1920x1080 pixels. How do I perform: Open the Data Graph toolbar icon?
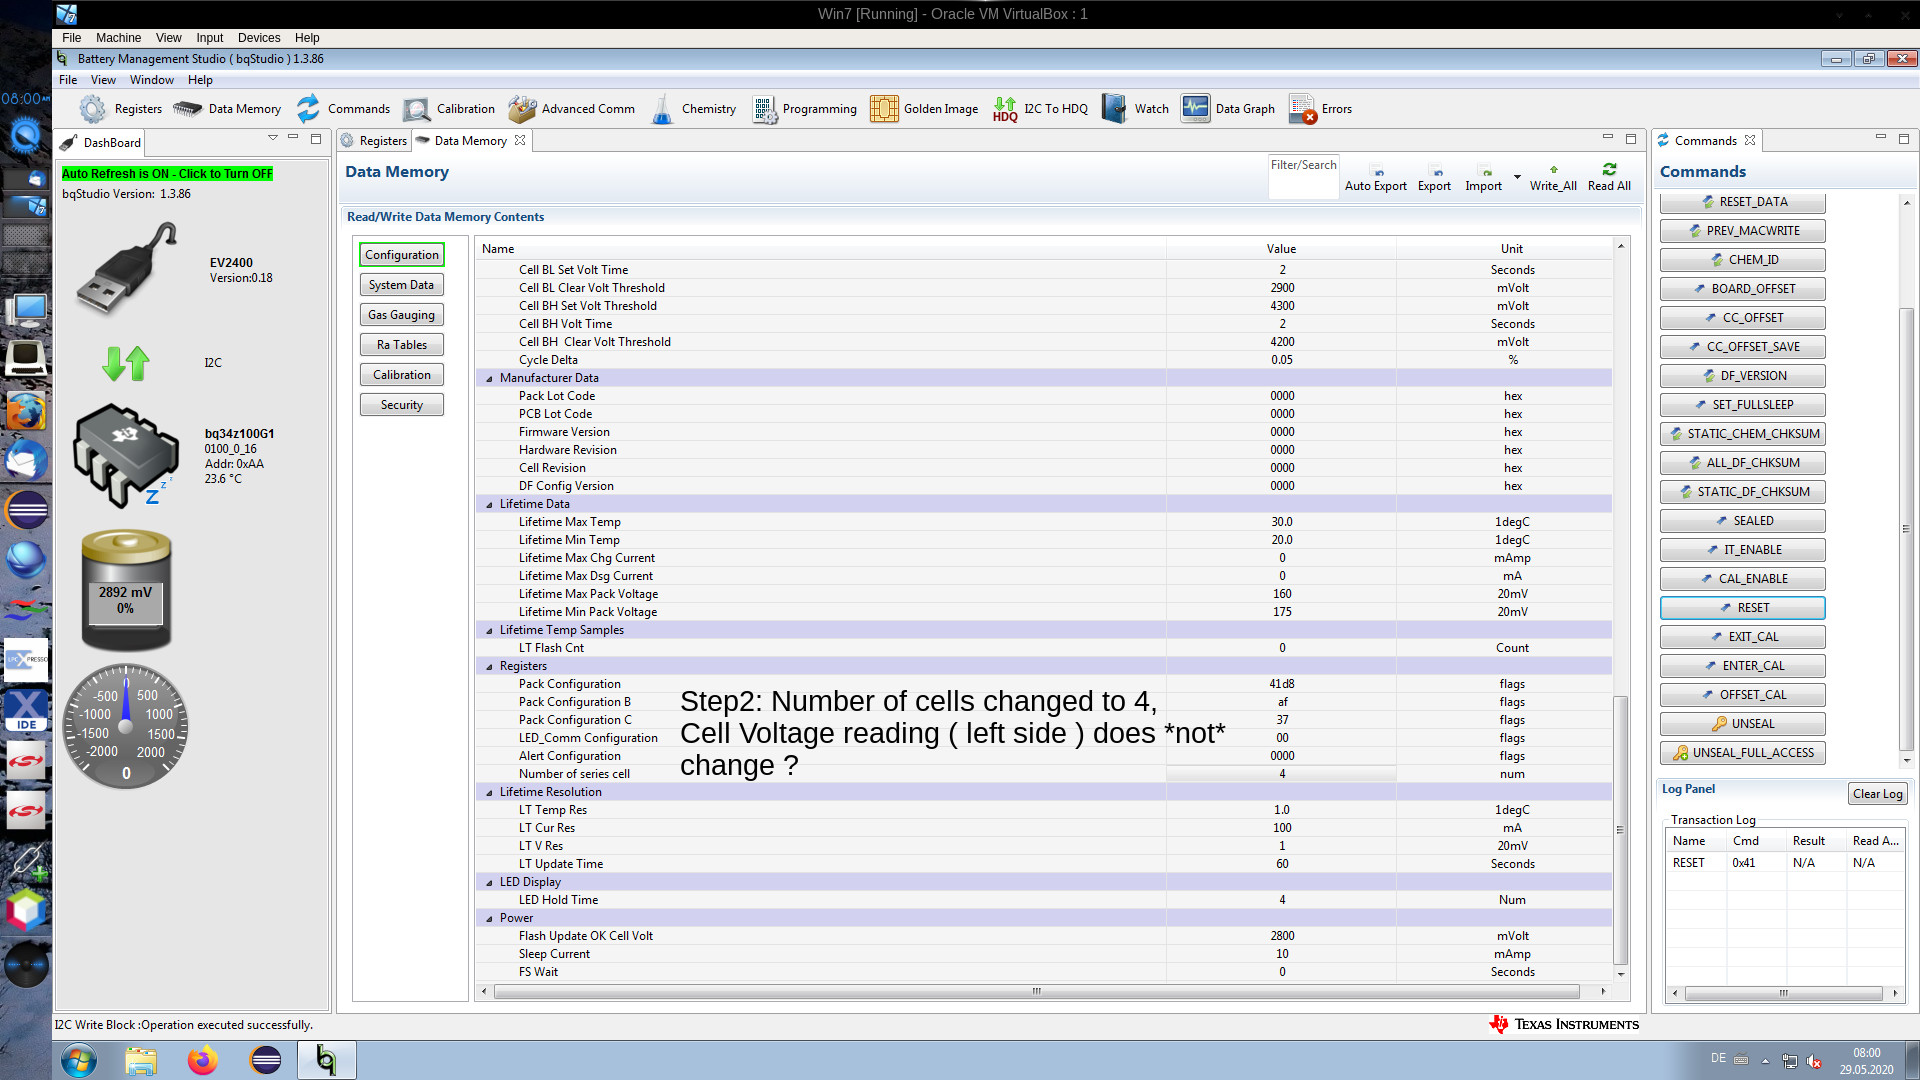pos(1195,109)
